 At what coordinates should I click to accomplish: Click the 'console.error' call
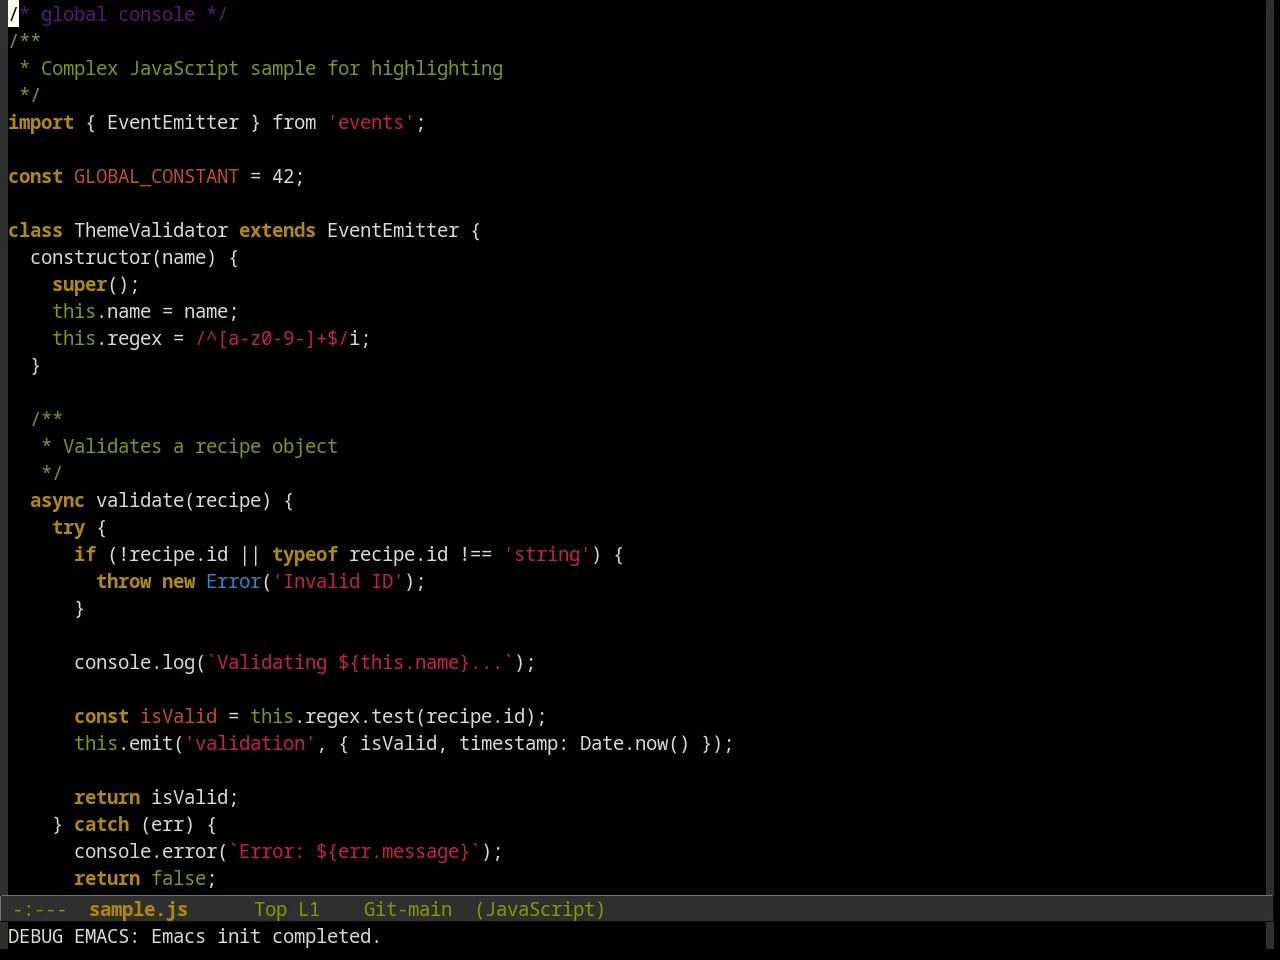pos(145,851)
